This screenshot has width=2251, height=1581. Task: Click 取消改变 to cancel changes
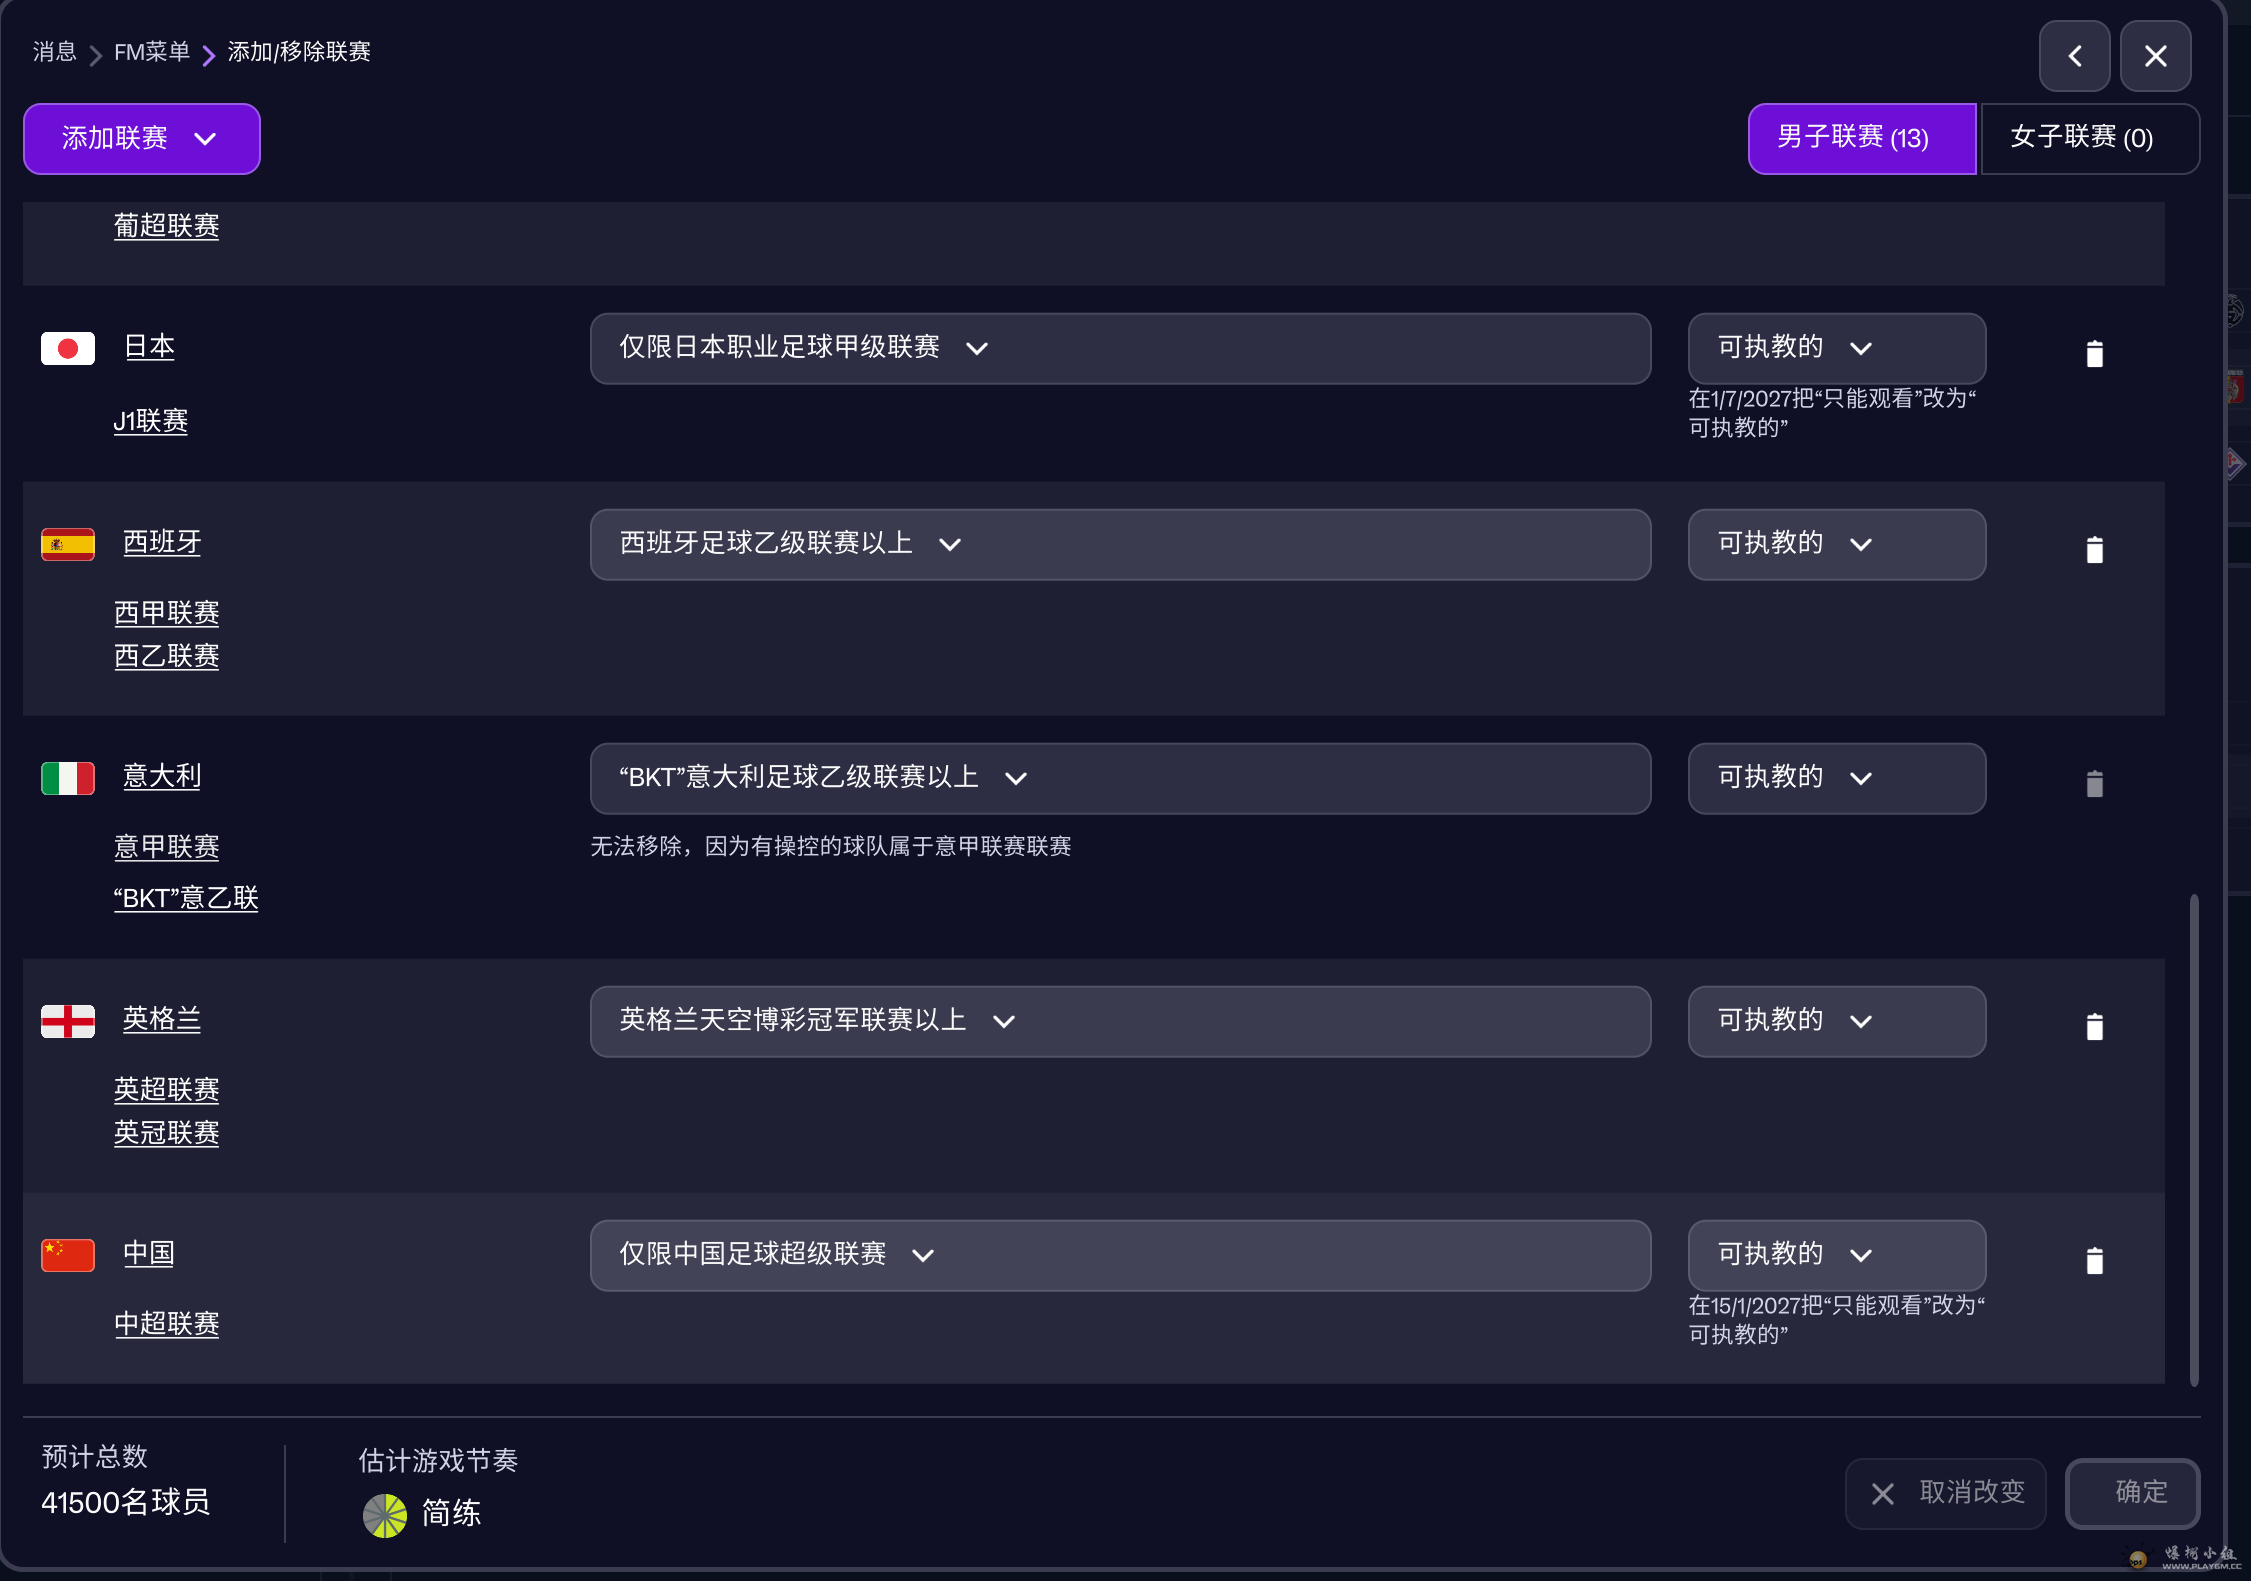click(1945, 1493)
